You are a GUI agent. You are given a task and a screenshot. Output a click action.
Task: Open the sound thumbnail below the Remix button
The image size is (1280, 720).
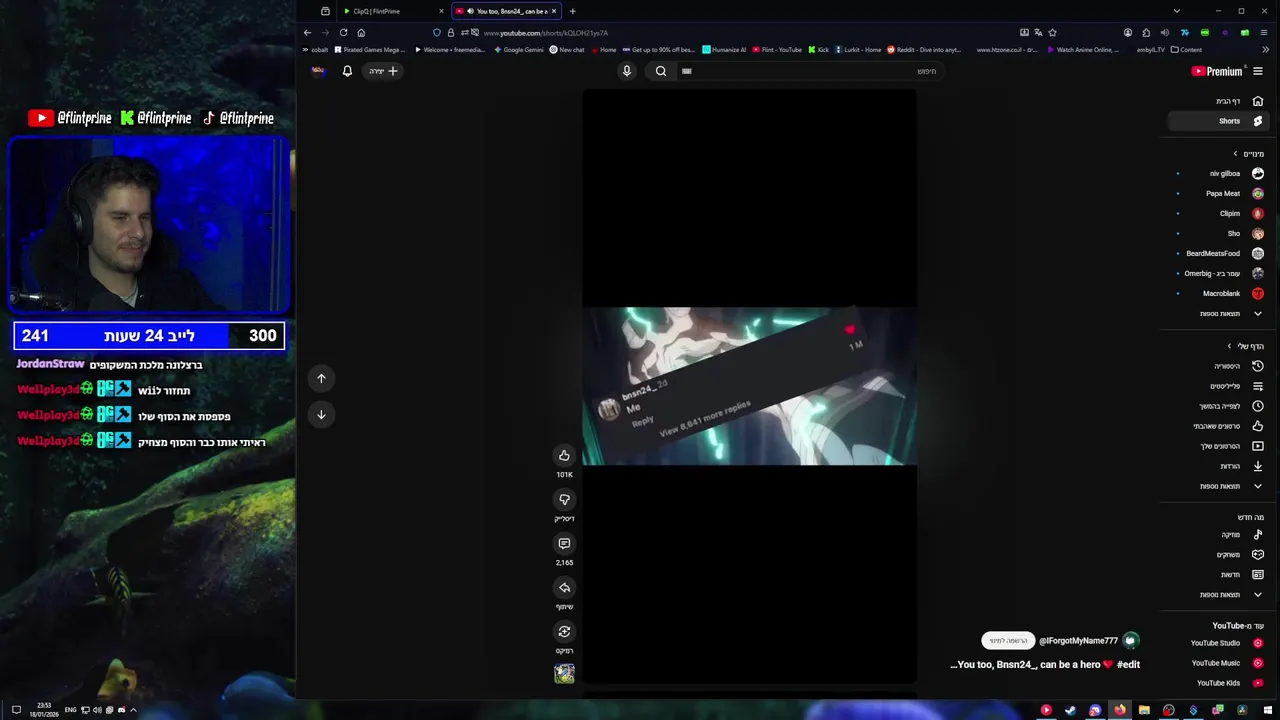click(564, 674)
